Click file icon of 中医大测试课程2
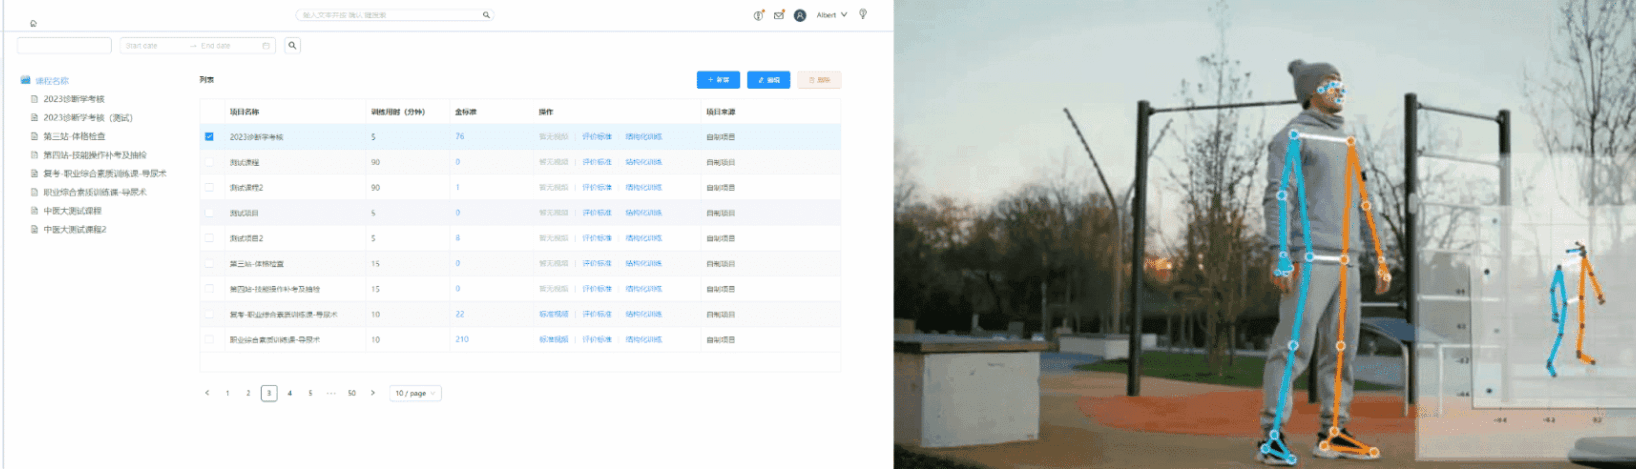 pos(35,229)
